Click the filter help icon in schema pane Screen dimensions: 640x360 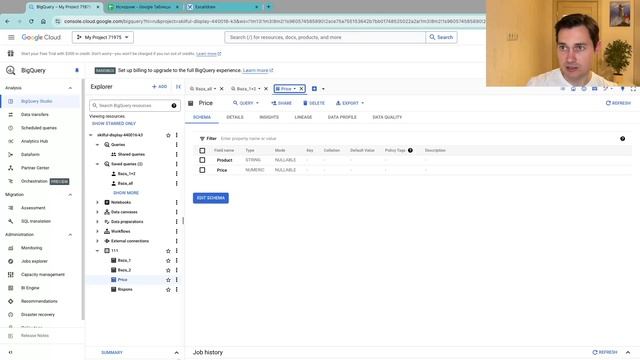click(622, 139)
